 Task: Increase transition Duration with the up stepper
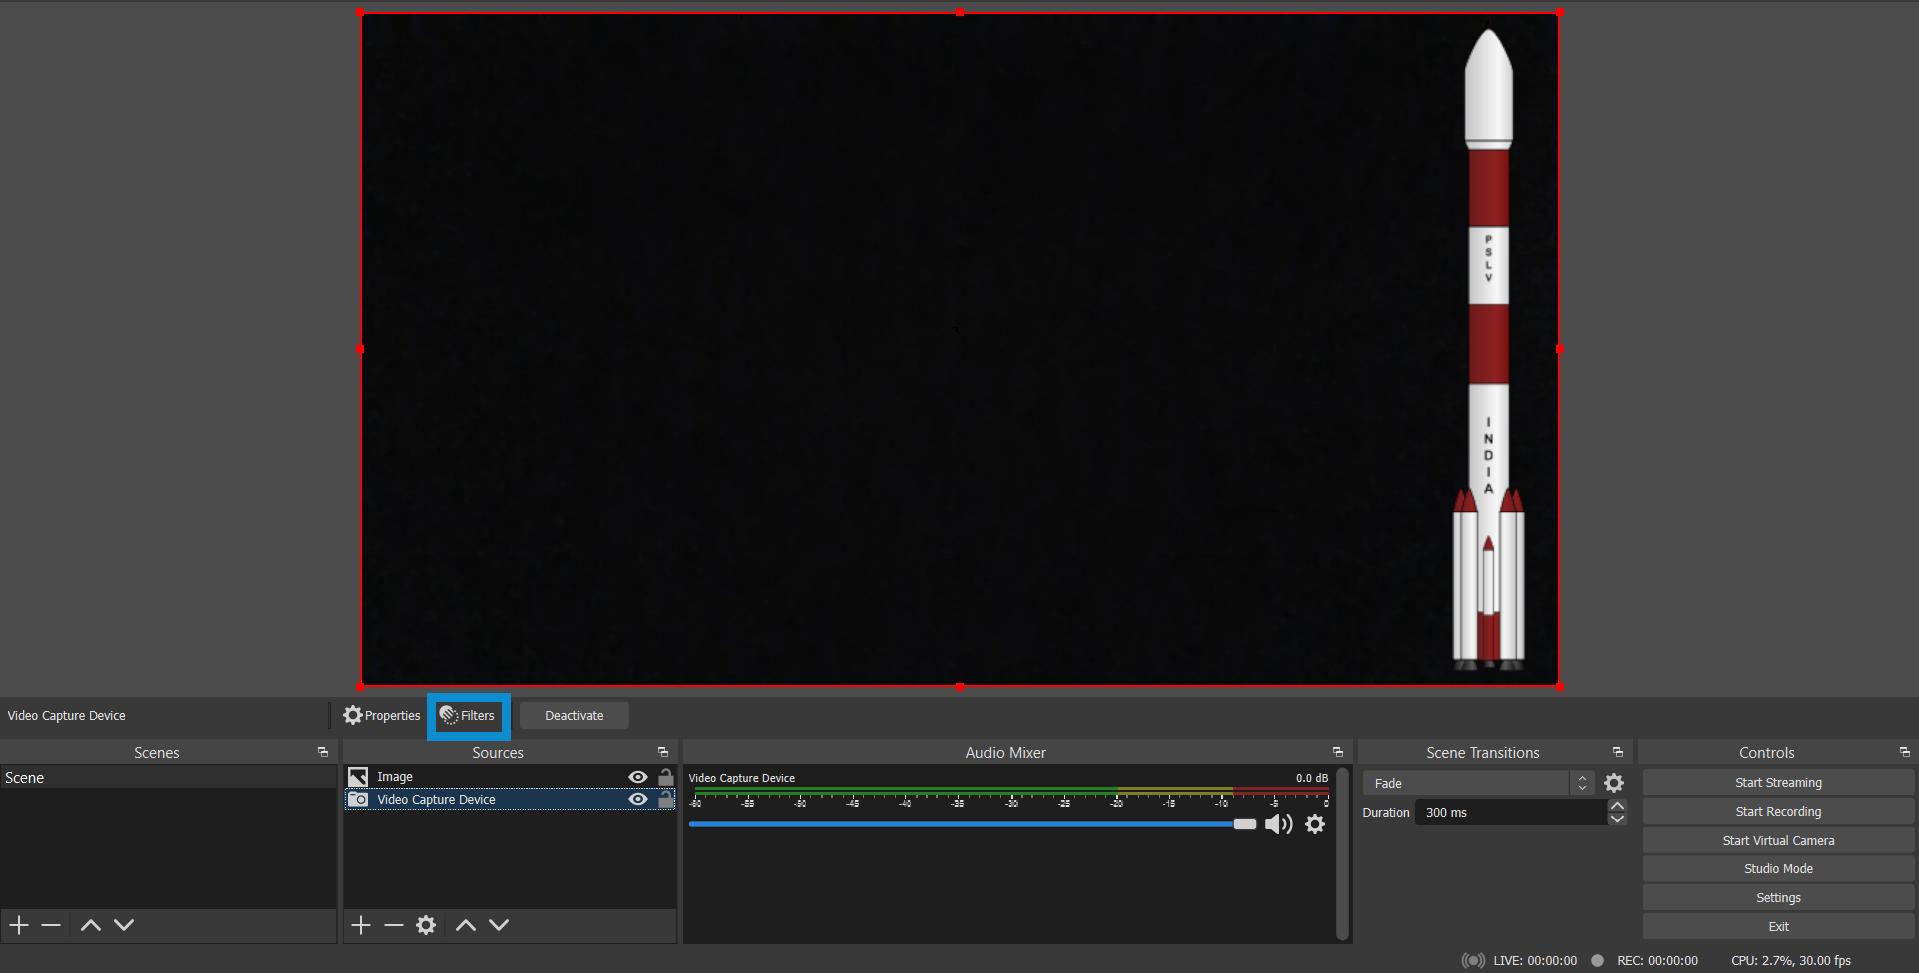coord(1617,806)
